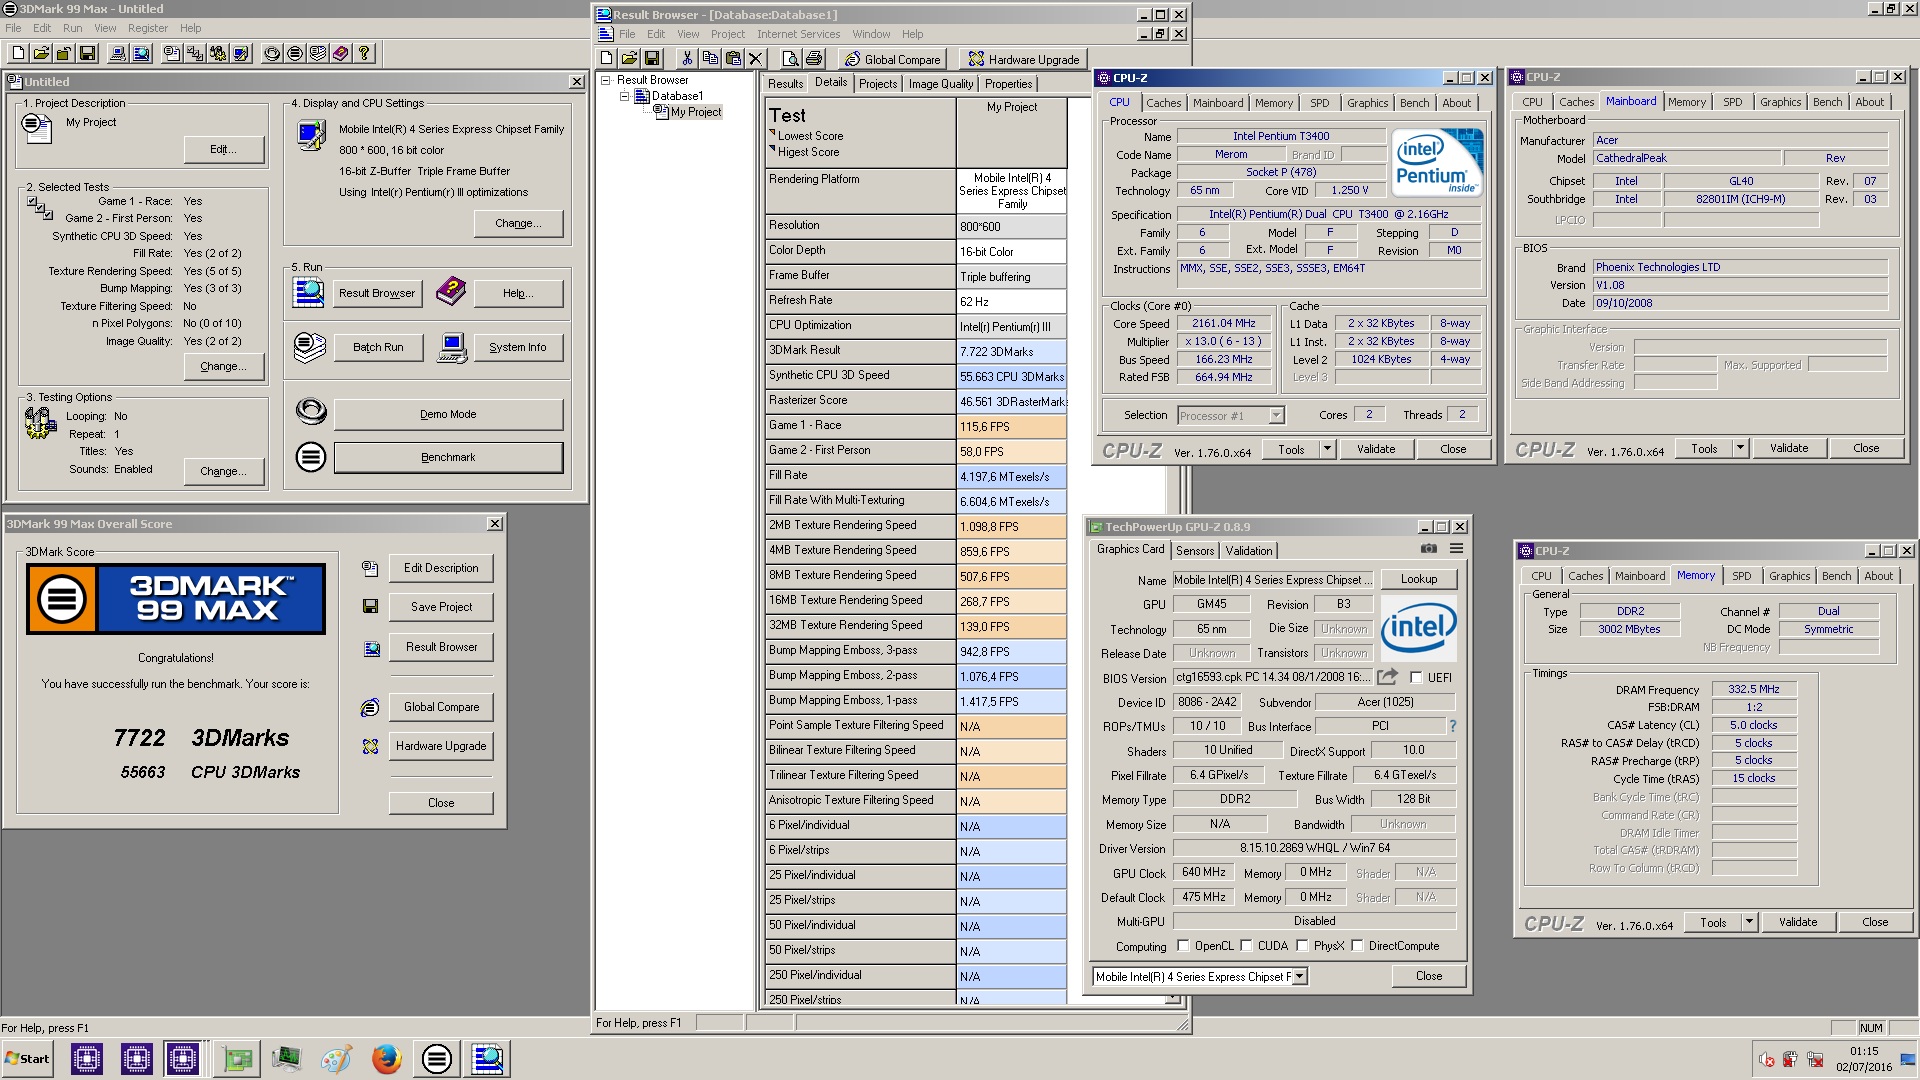Screen dimensions: 1920x1080
Task: Click GPU-Z graphics card taskbar icon
Action: [x=237, y=1059]
